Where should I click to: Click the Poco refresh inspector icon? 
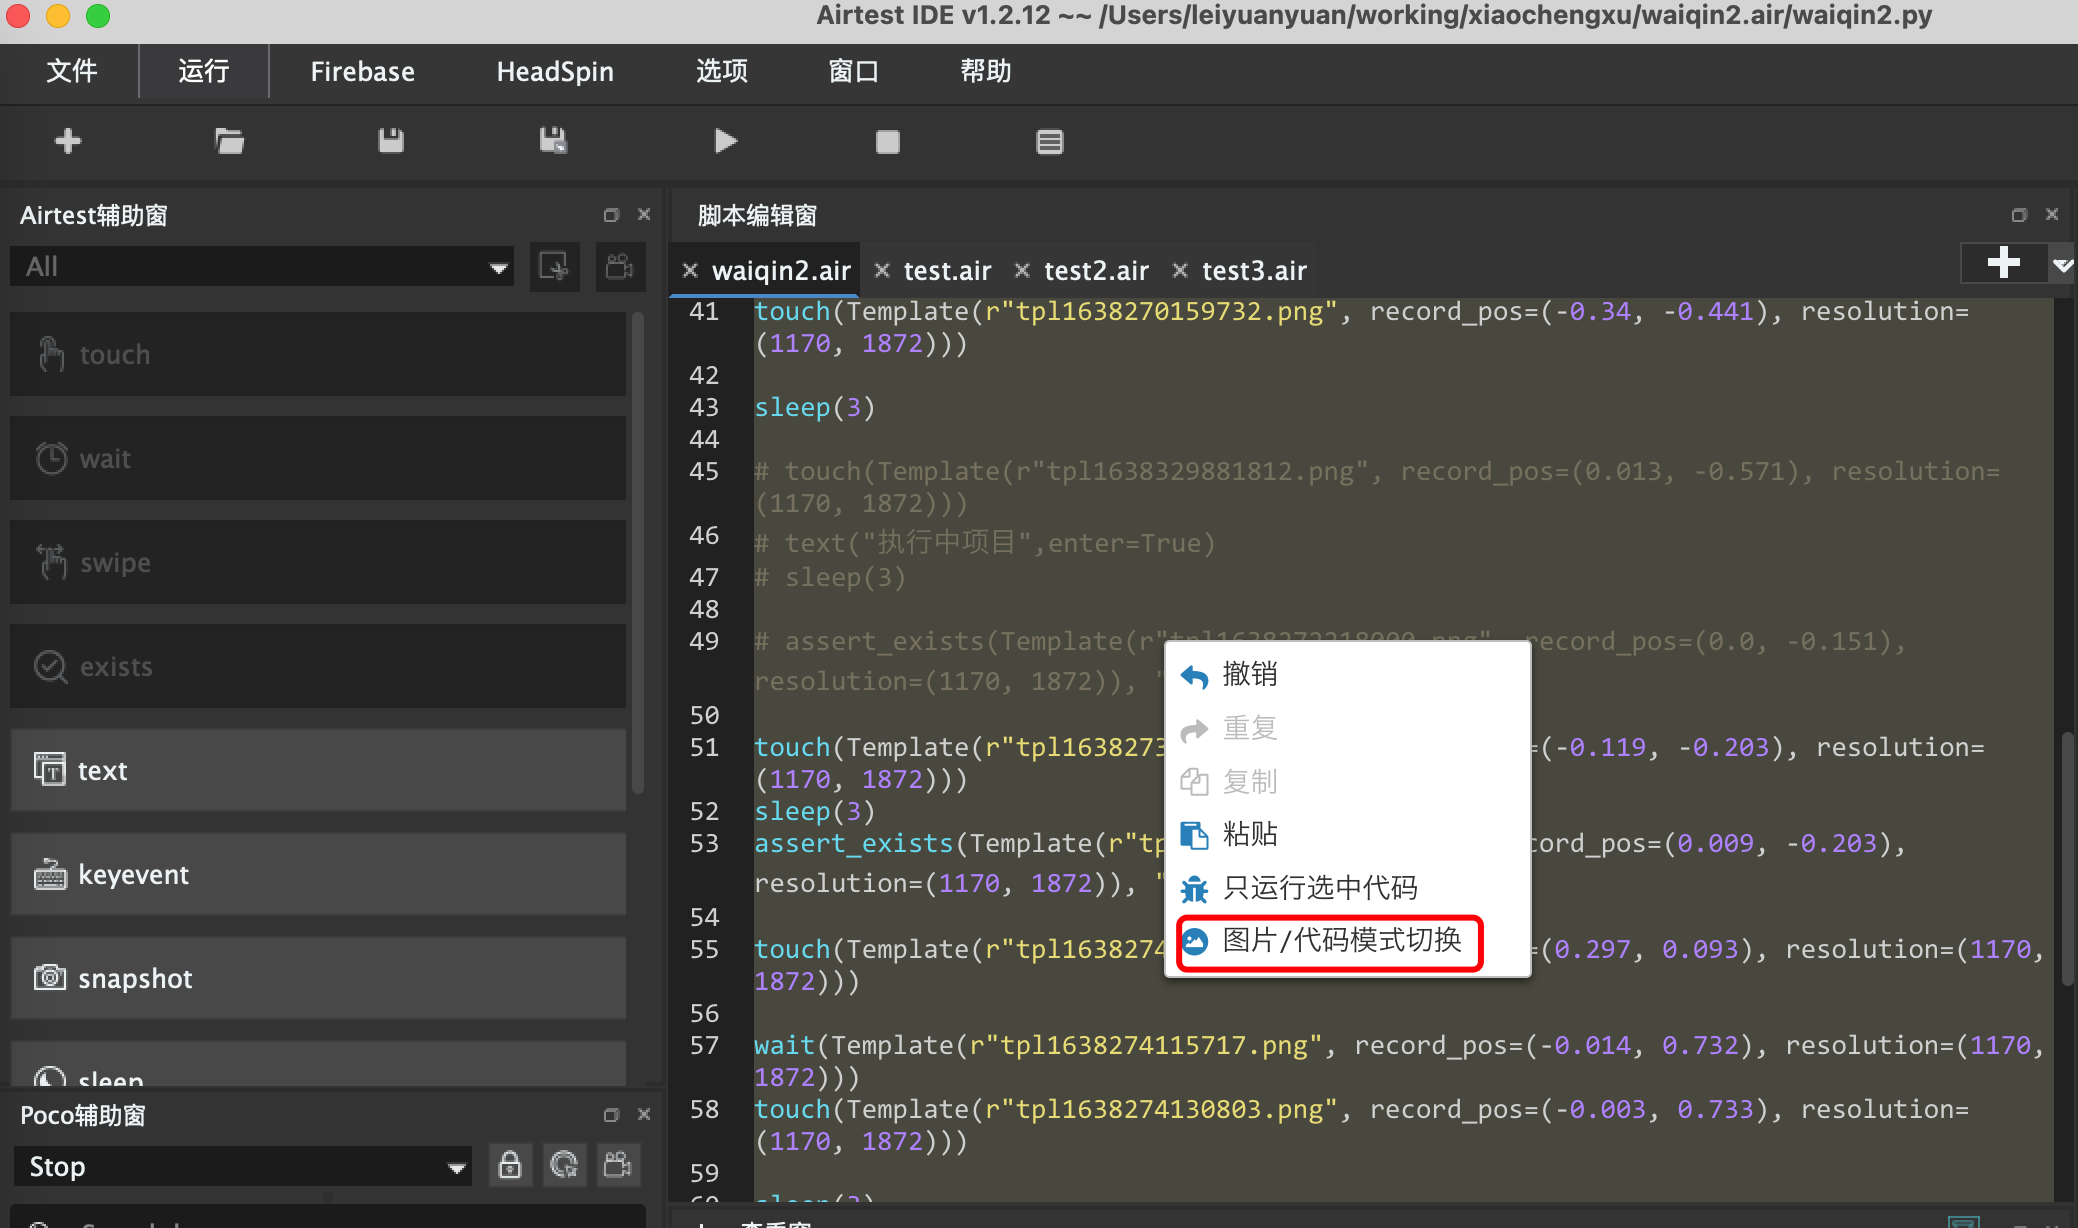[x=564, y=1165]
